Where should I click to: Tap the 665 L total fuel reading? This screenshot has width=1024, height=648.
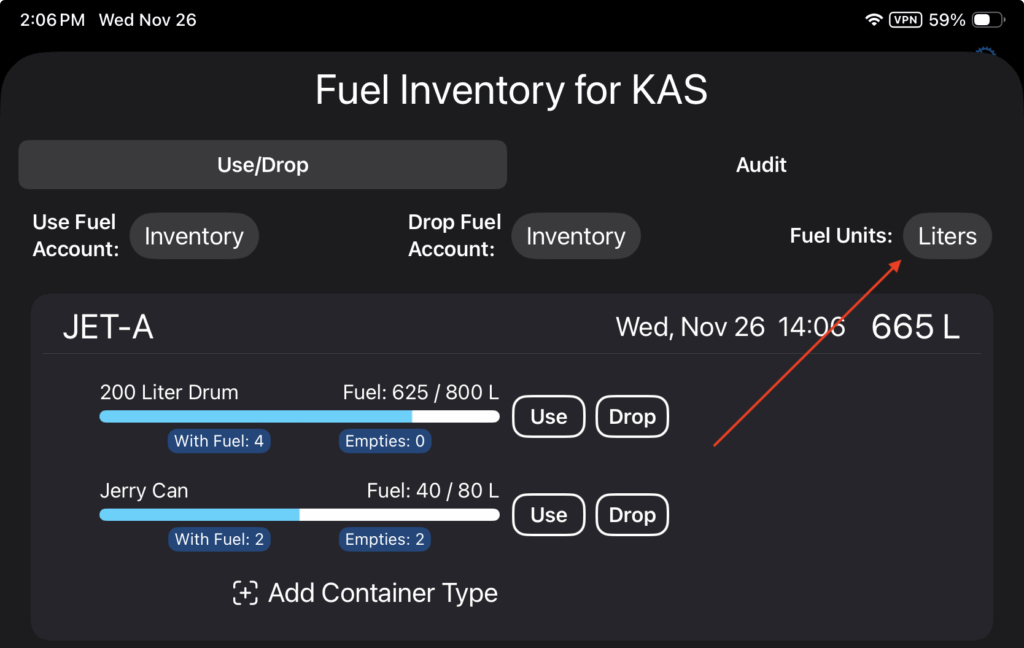915,327
